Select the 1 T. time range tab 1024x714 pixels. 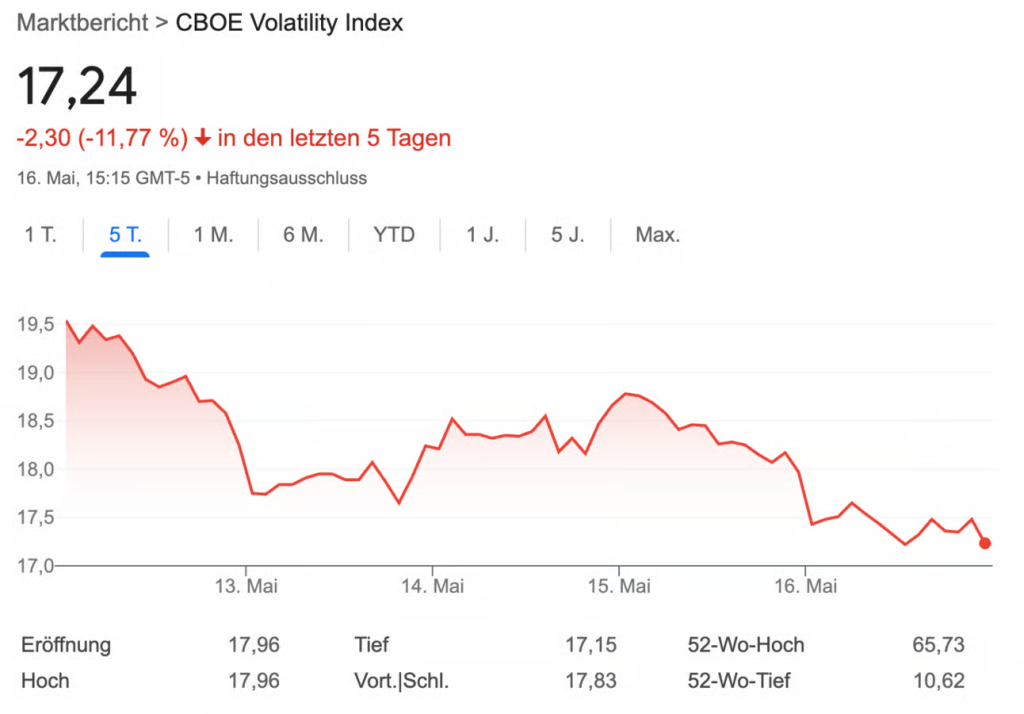41,236
